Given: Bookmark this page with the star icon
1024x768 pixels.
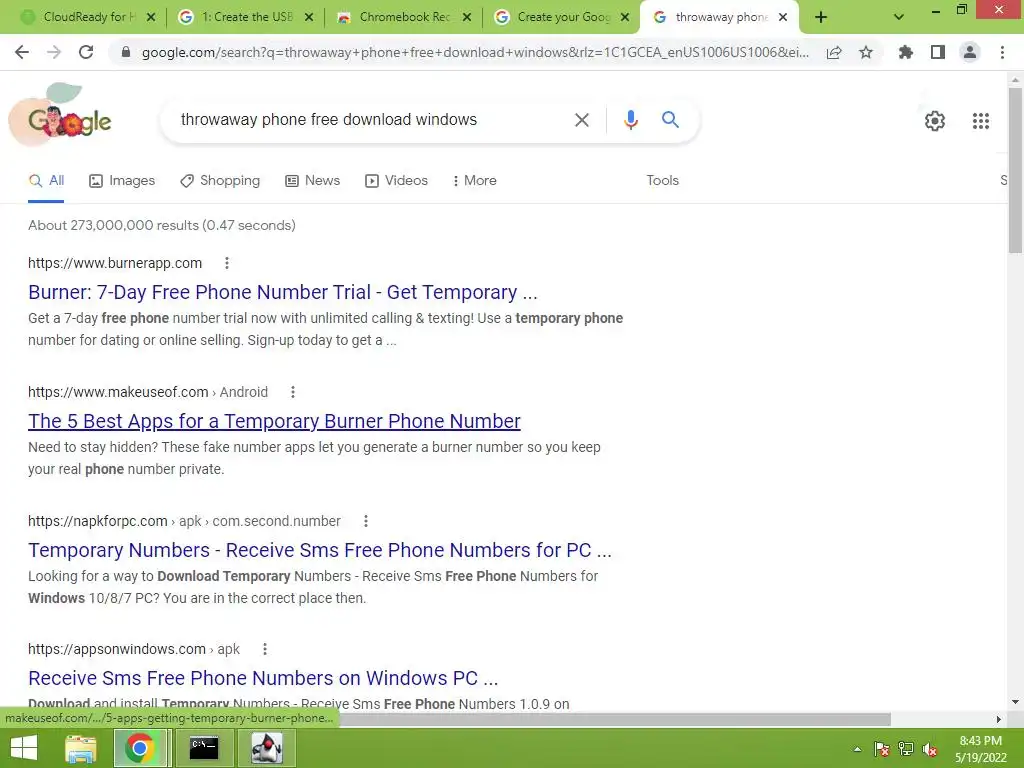Looking at the screenshot, I should click(x=866, y=52).
